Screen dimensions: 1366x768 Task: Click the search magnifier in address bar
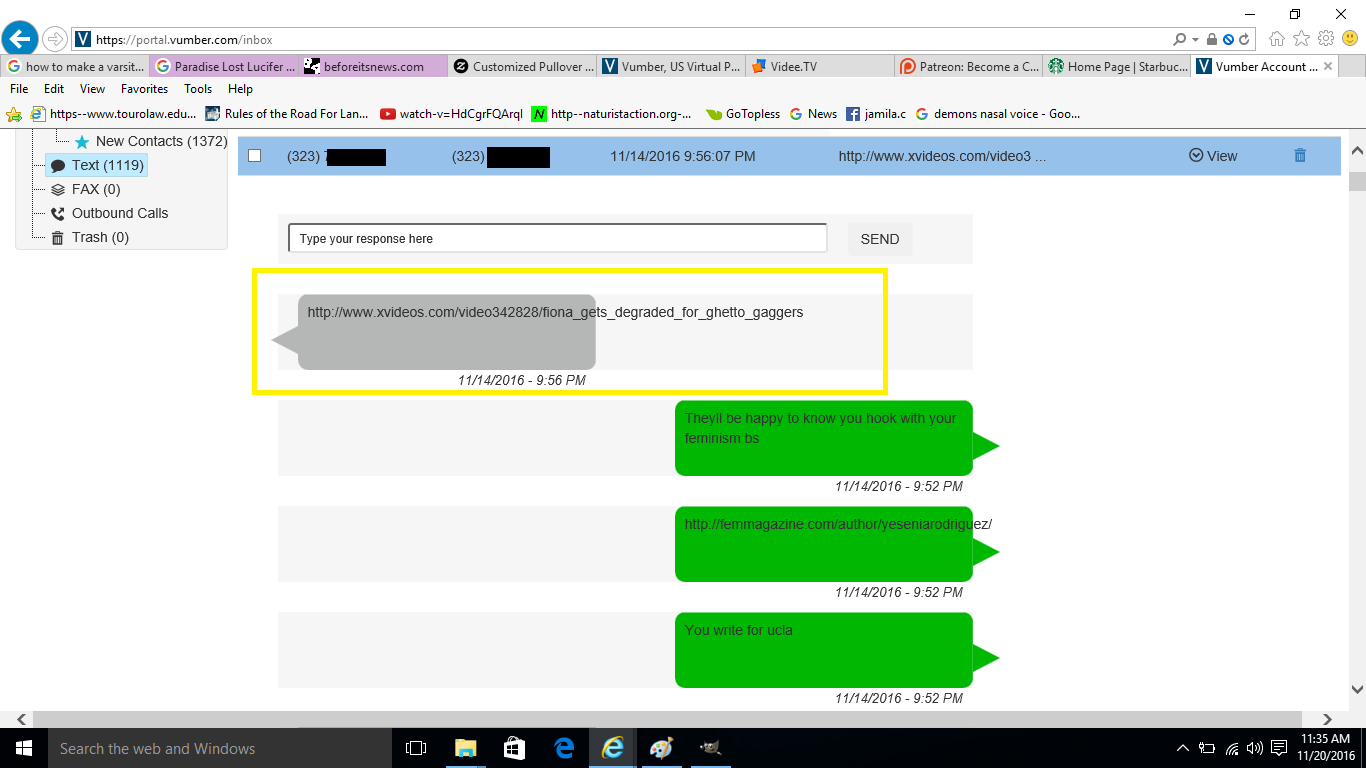(x=1180, y=39)
